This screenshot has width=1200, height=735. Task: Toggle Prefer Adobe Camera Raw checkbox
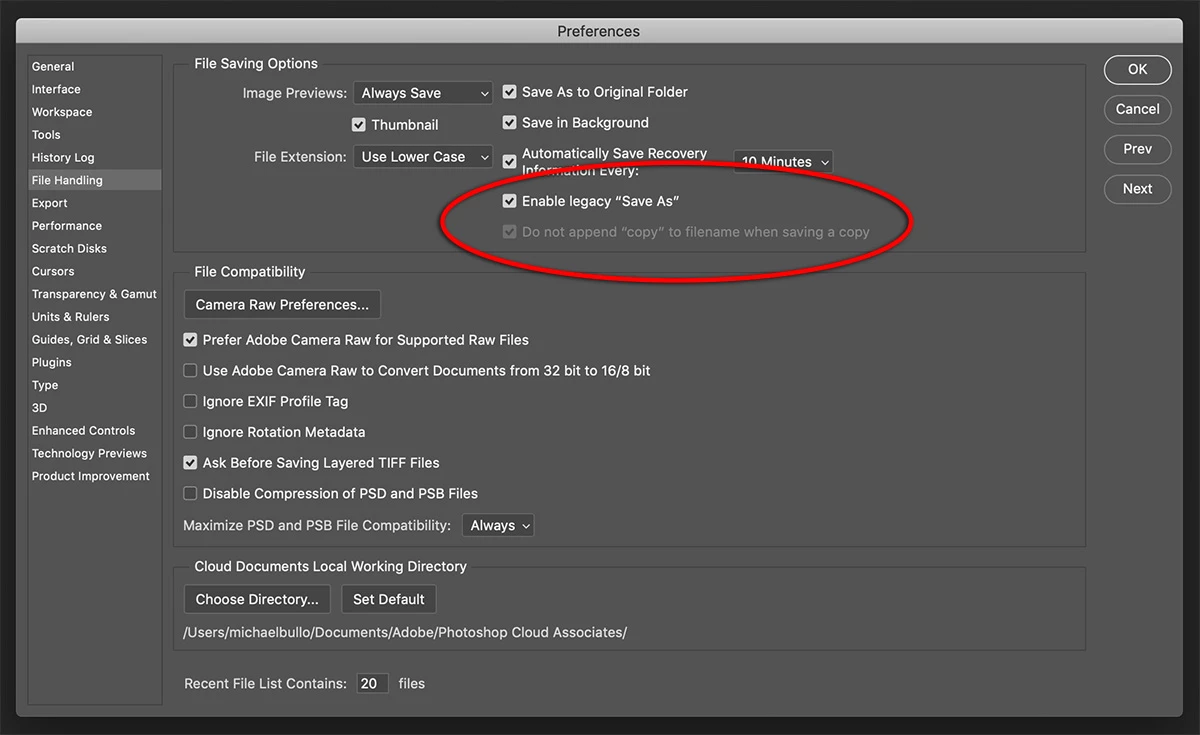pyautogui.click(x=190, y=340)
